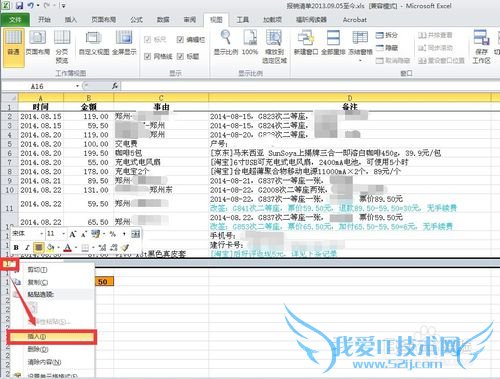Open Customize Quick Access Toolbar dropdown

click(x=63, y=6)
